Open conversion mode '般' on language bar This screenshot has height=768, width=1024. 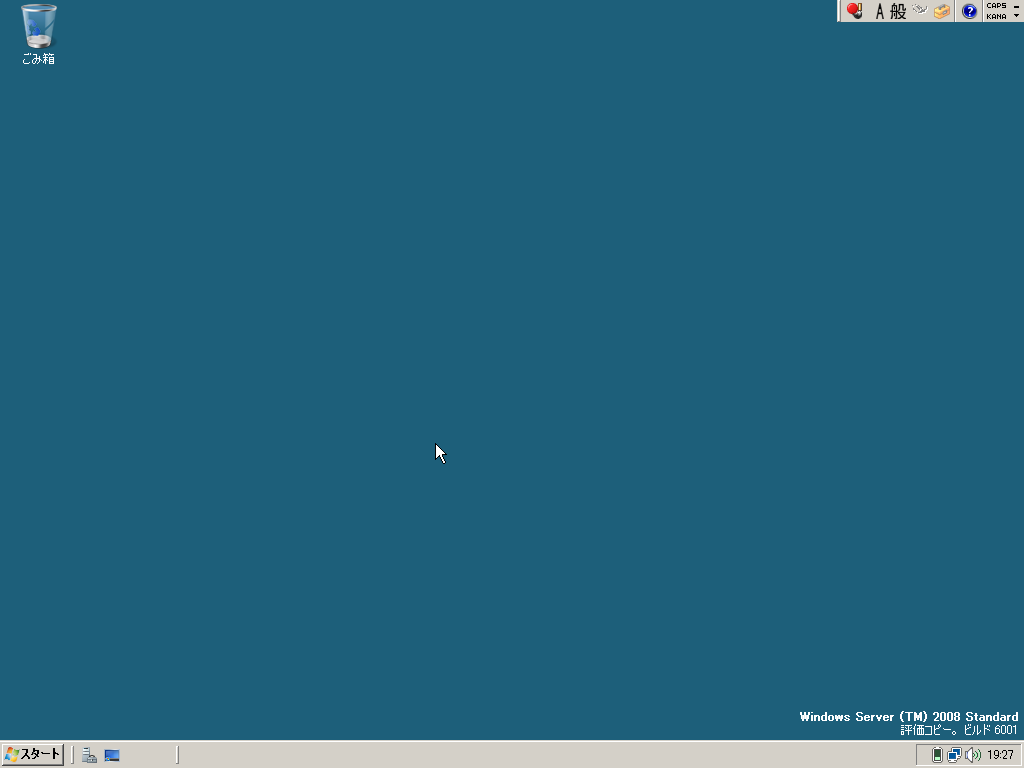pos(898,11)
